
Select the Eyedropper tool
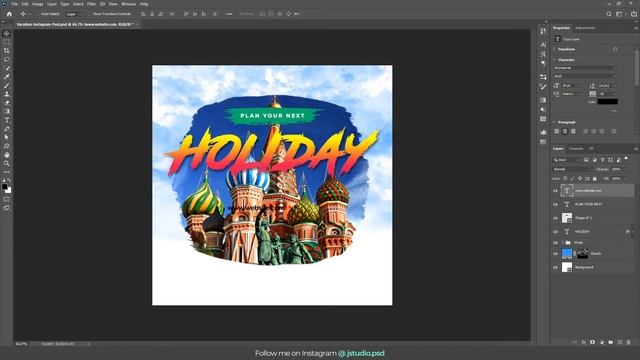(7, 77)
